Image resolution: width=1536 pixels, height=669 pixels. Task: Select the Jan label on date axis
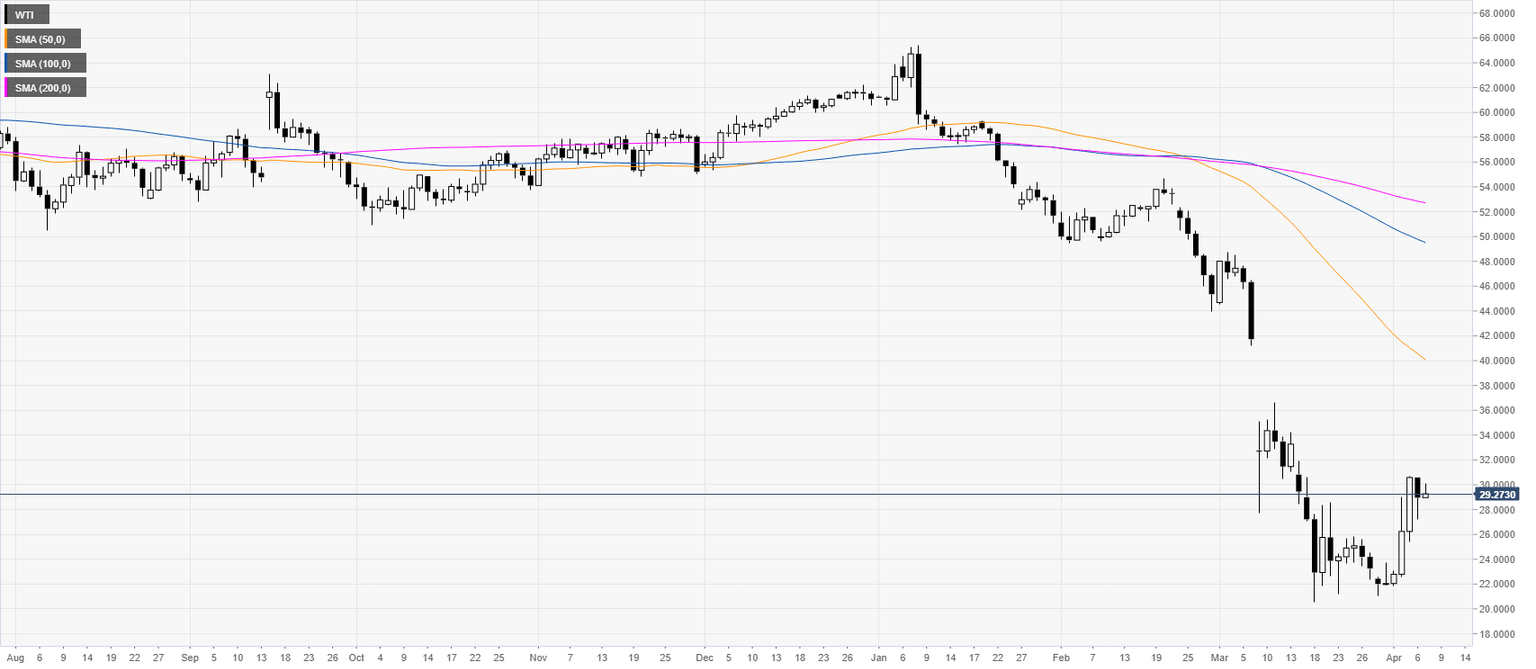click(879, 658)
